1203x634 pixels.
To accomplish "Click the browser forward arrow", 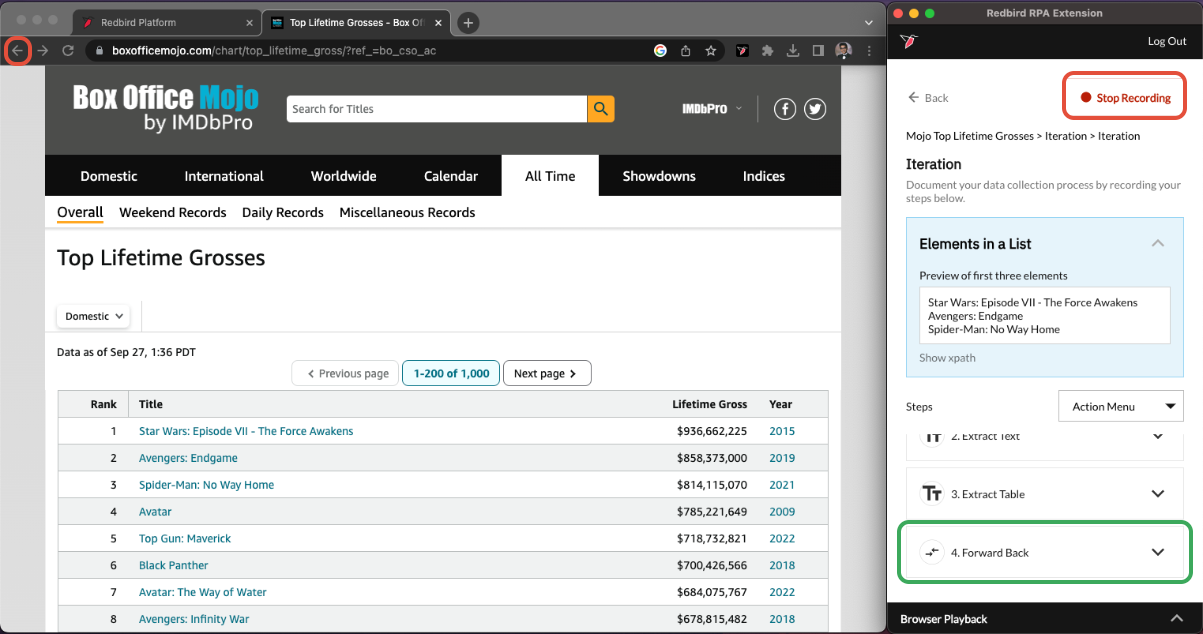I will tap(43, 50).
